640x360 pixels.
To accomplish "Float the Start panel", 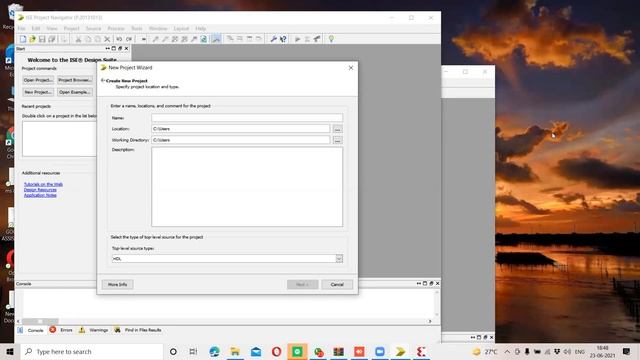I will pos(120,49).
